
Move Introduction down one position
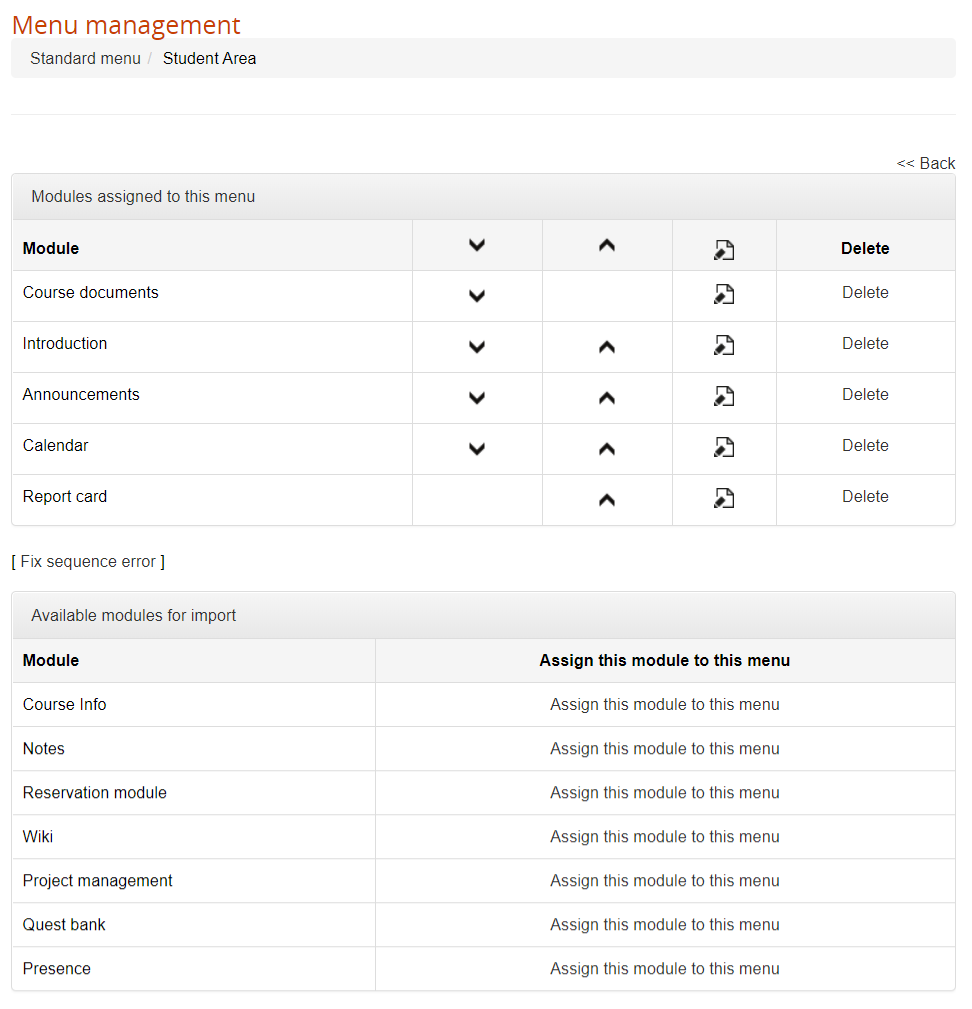pyautogui.click(x=477, y=344)
